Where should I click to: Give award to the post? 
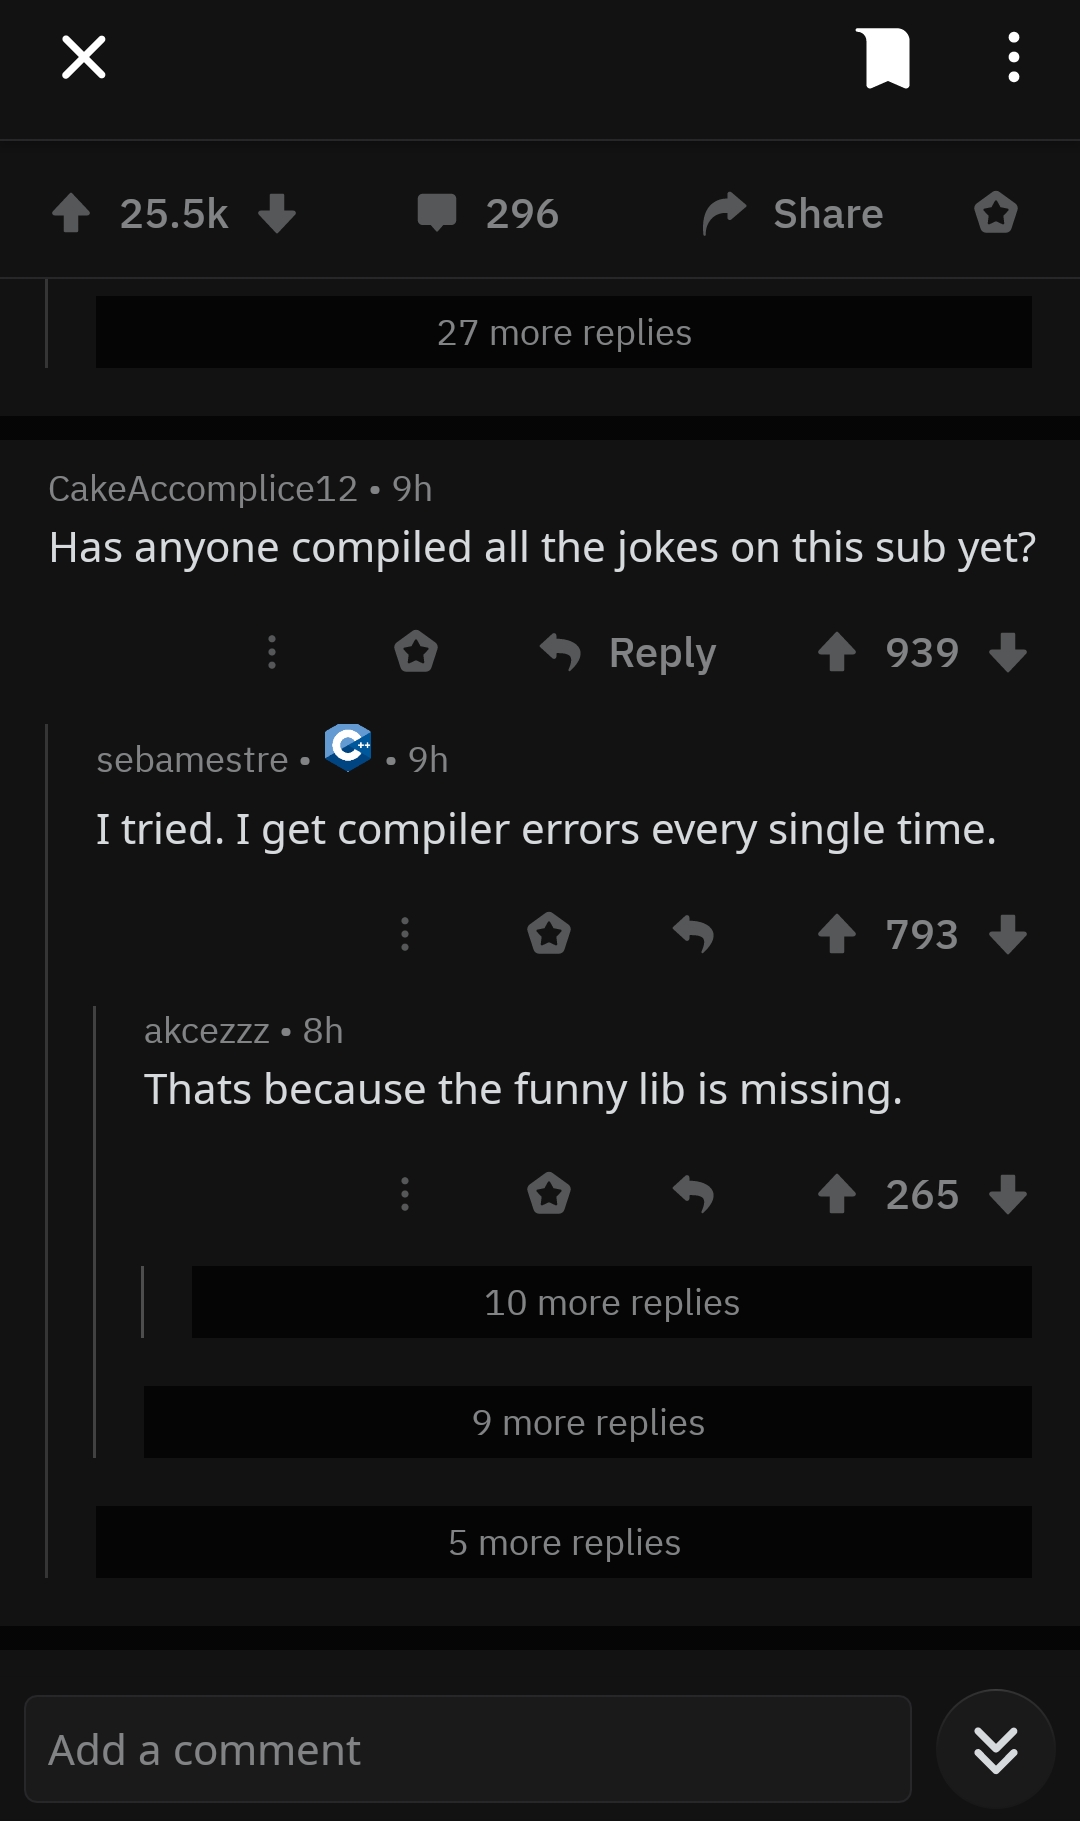click(996, 213)
